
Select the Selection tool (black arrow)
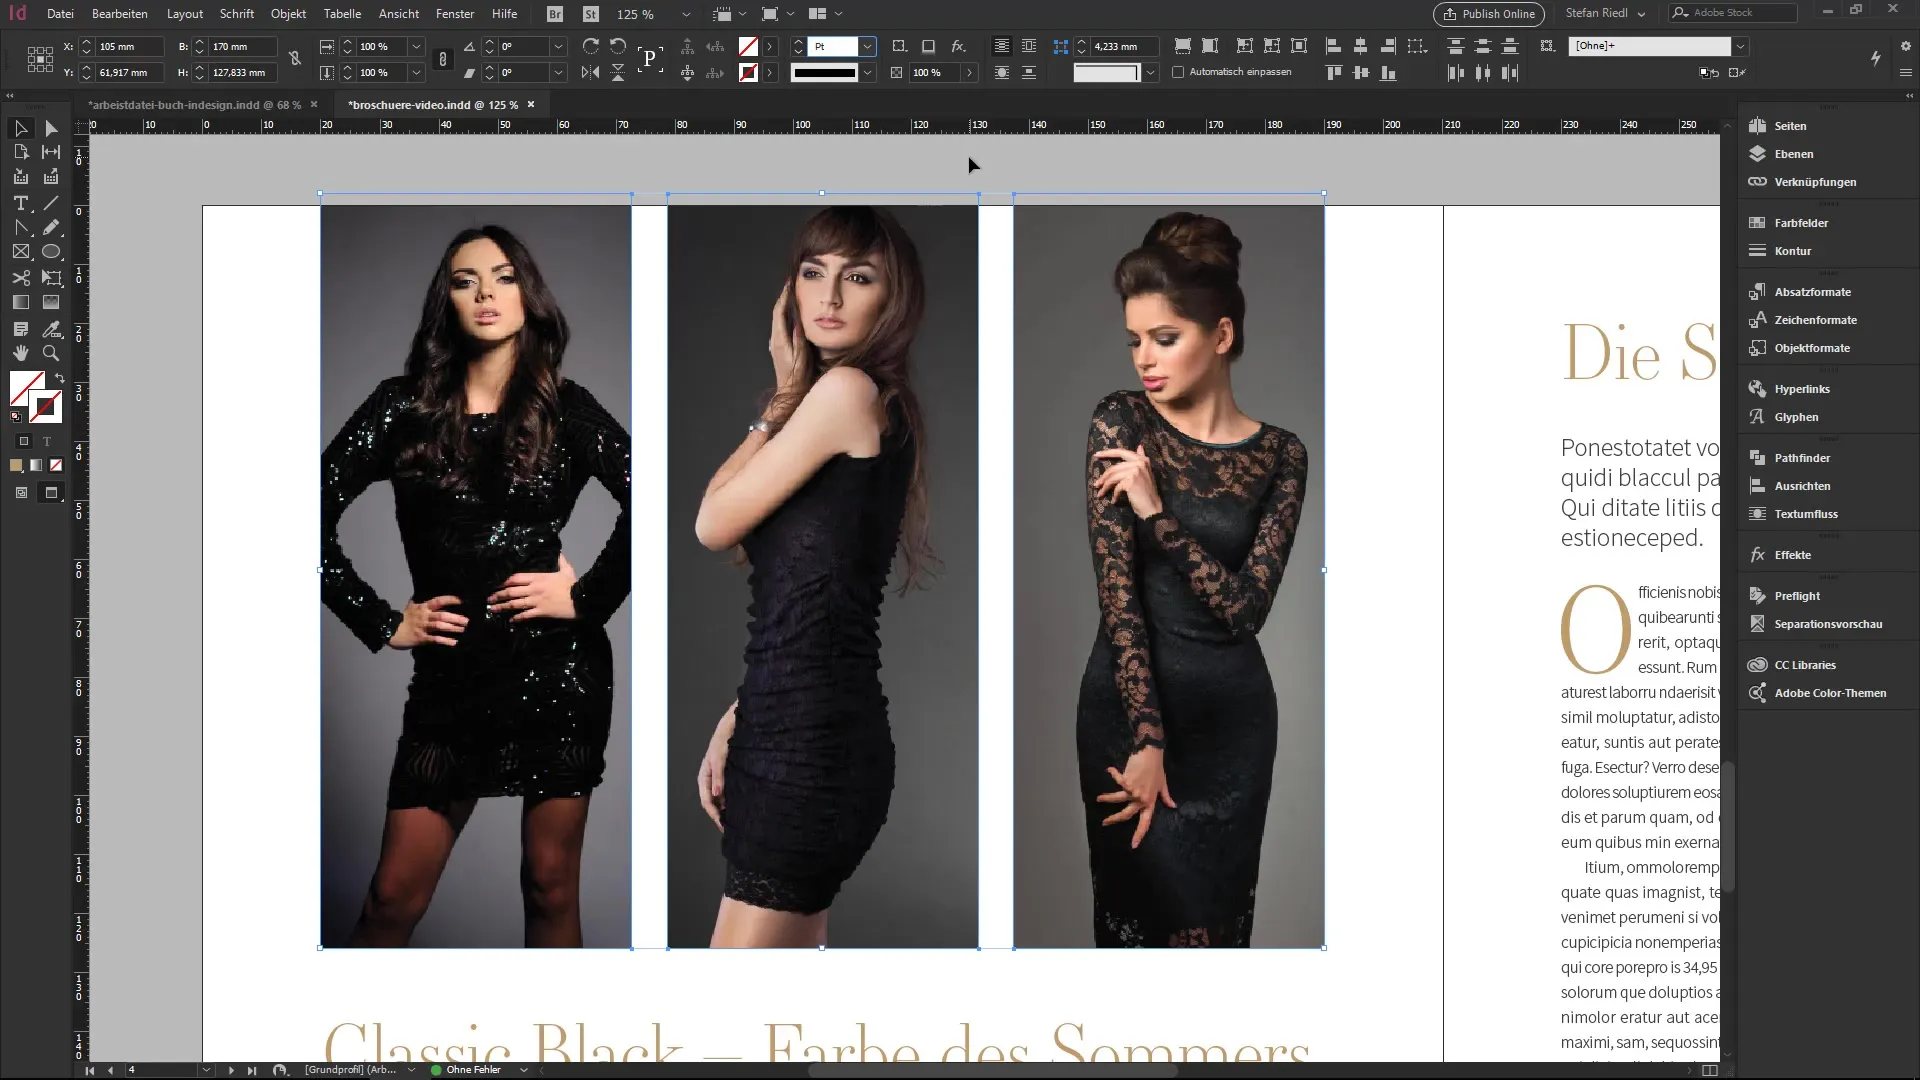21,128
